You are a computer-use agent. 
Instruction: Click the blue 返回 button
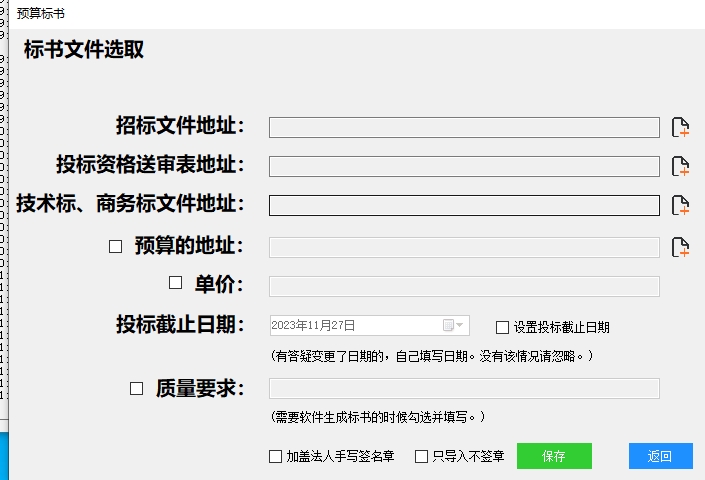pos(660,456)
